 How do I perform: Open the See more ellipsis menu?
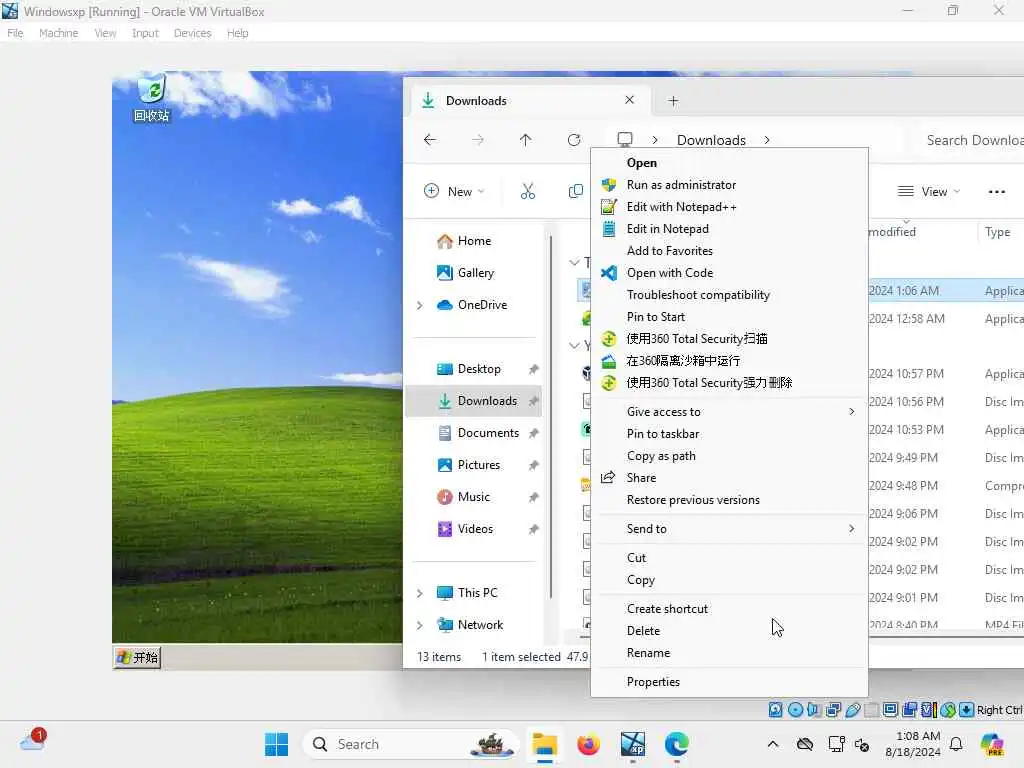point(997,191)
